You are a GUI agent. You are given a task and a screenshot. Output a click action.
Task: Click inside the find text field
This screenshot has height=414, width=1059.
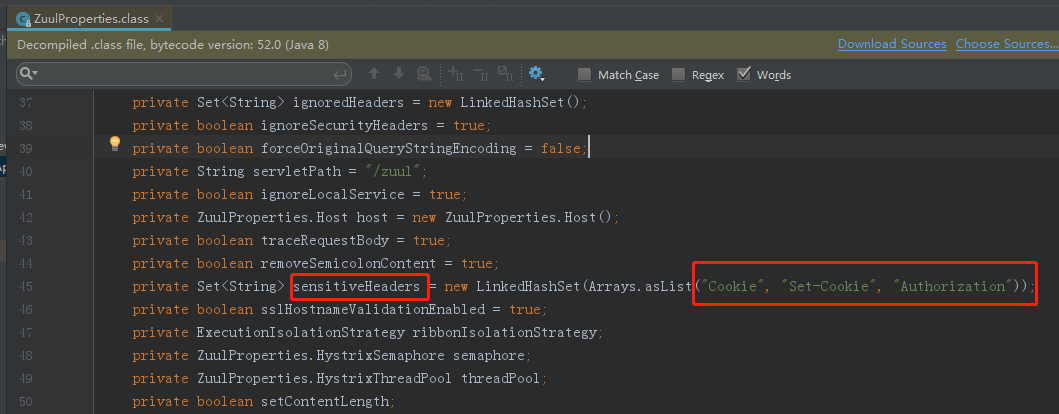(x=184, y=74)
